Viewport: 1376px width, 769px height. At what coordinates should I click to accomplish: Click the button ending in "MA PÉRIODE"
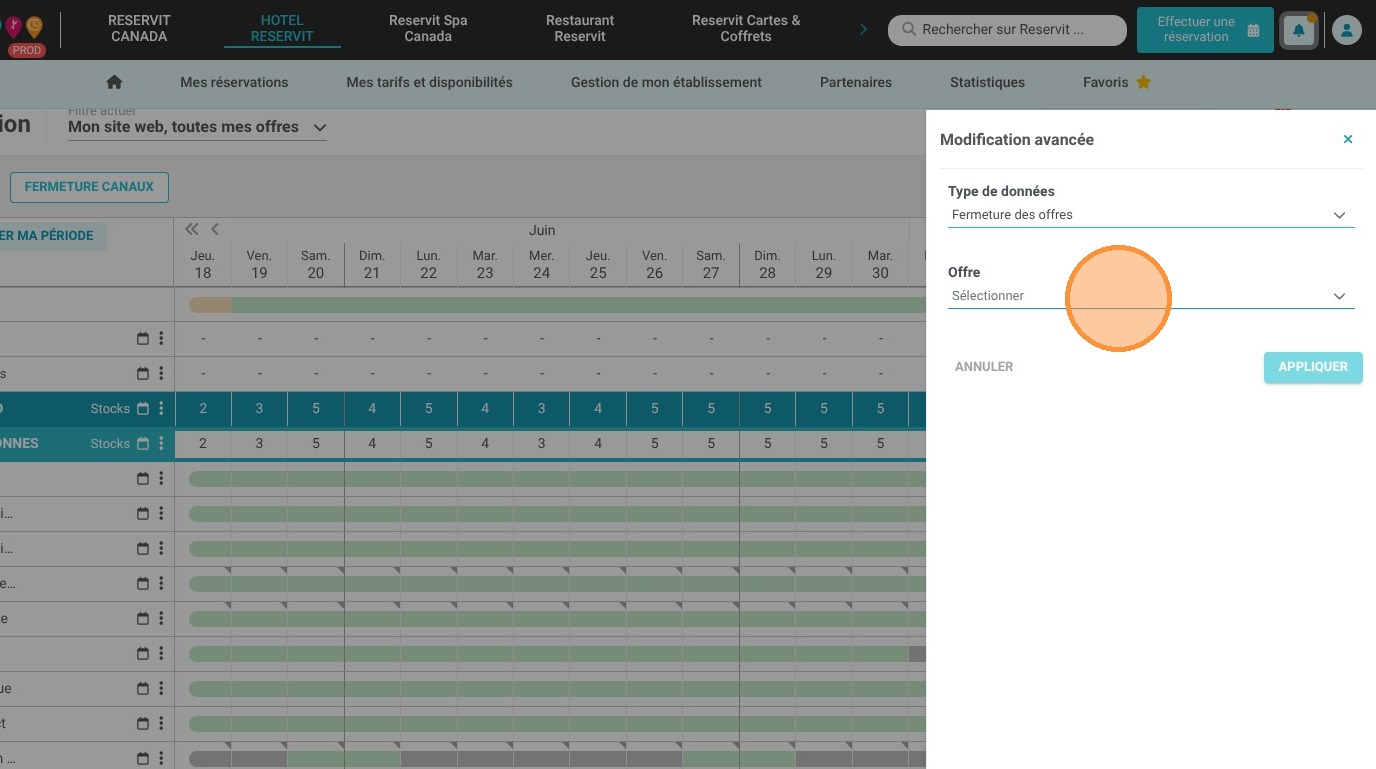click(53, 236)
